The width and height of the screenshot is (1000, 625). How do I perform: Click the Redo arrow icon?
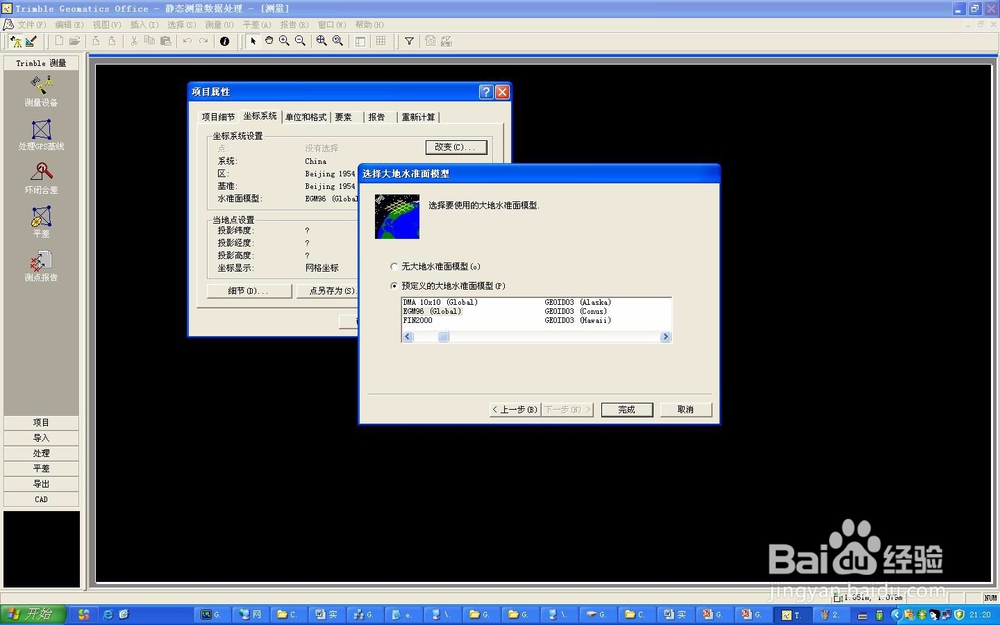pos(203,41)
